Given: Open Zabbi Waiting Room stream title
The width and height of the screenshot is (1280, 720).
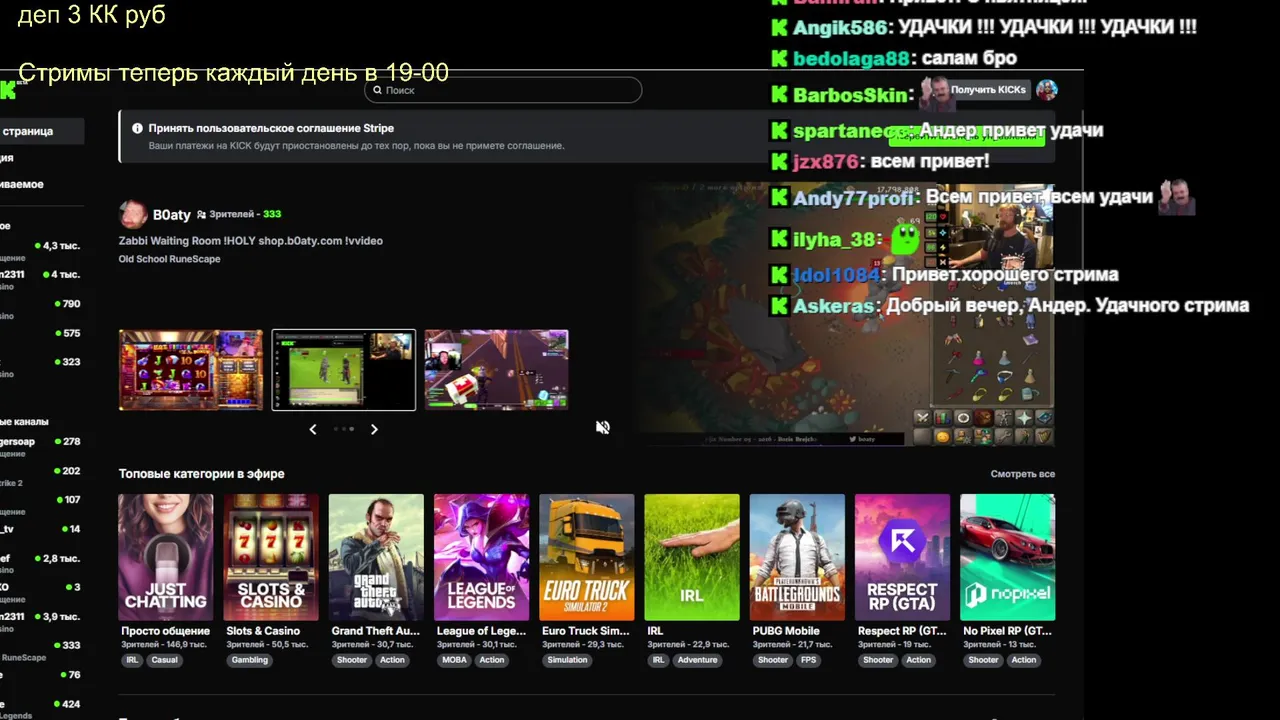Looking at the screenshot, I should [250, 241].
